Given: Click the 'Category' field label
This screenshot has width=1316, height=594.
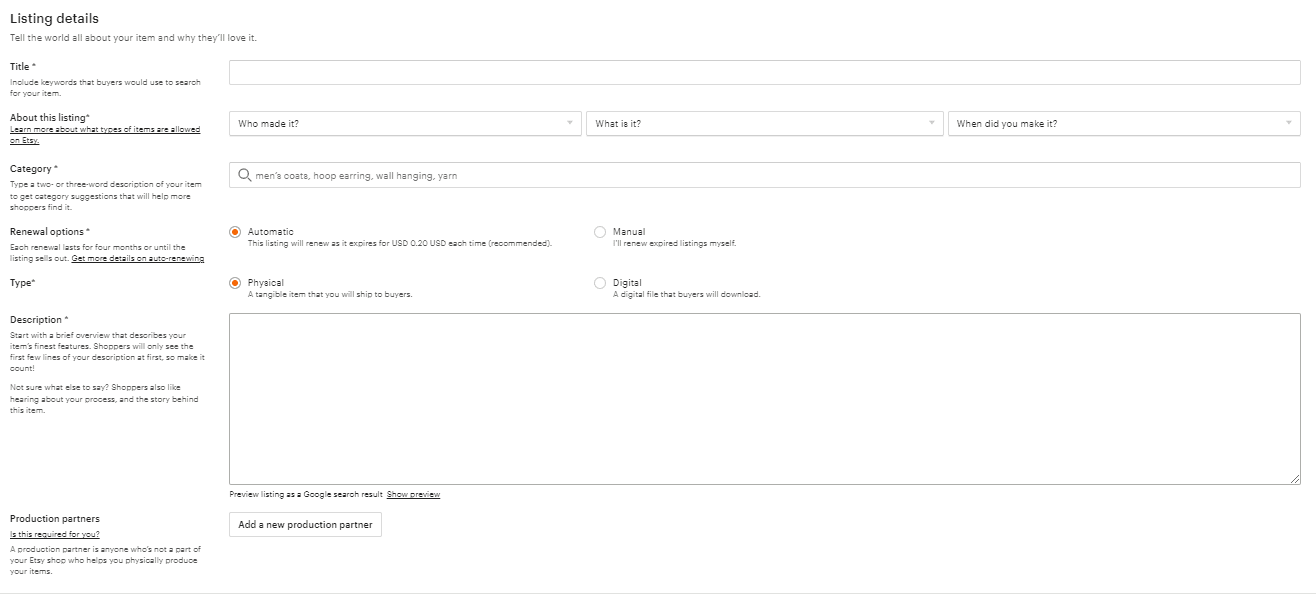Looking at the screenshot, I should pos(32,169).
